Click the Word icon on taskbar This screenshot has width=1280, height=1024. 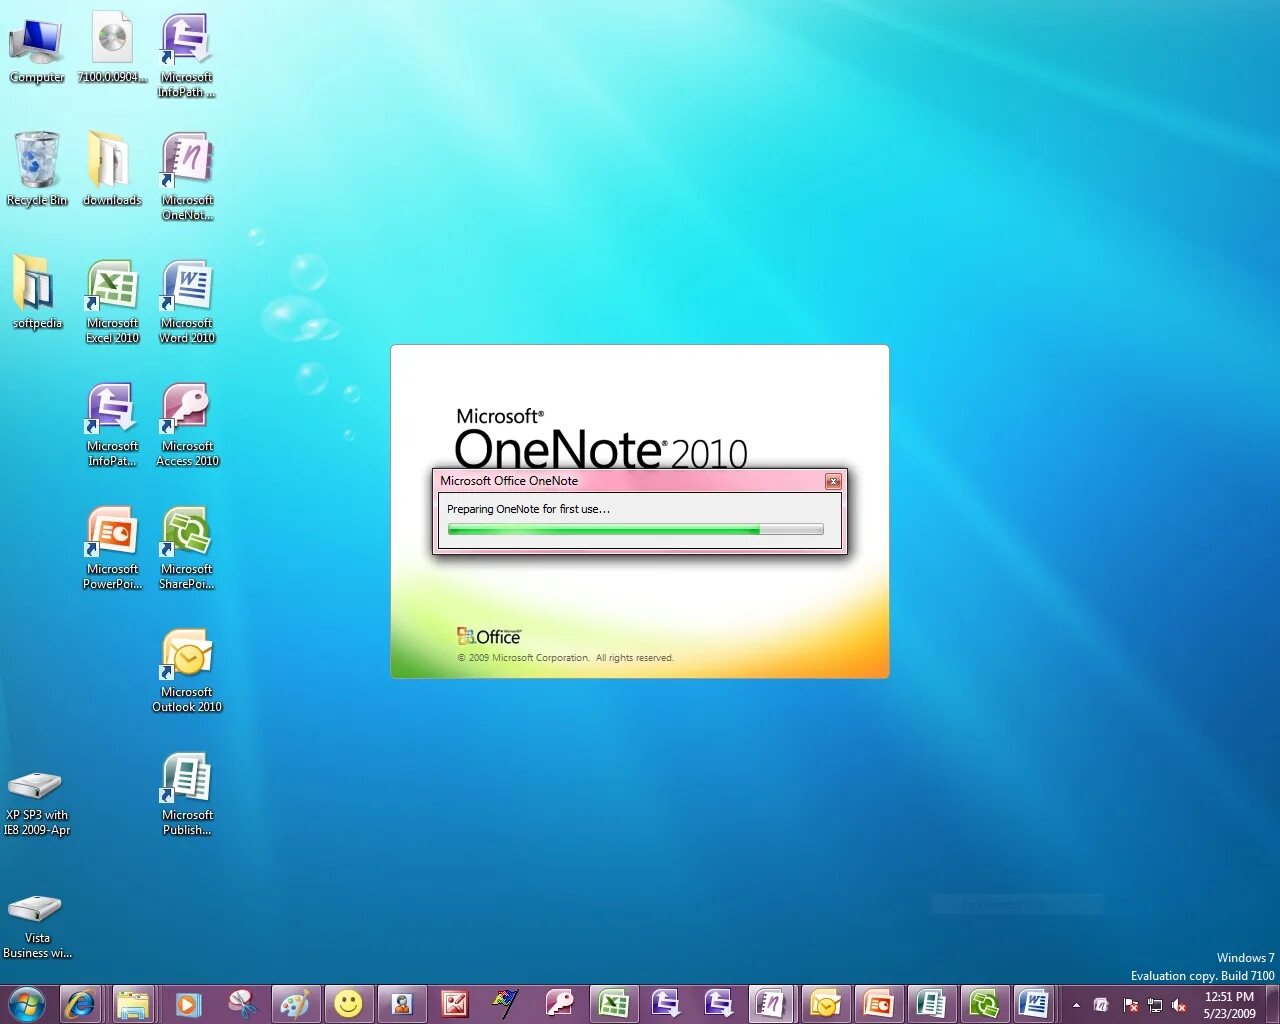click(x=1035, y=1003)
